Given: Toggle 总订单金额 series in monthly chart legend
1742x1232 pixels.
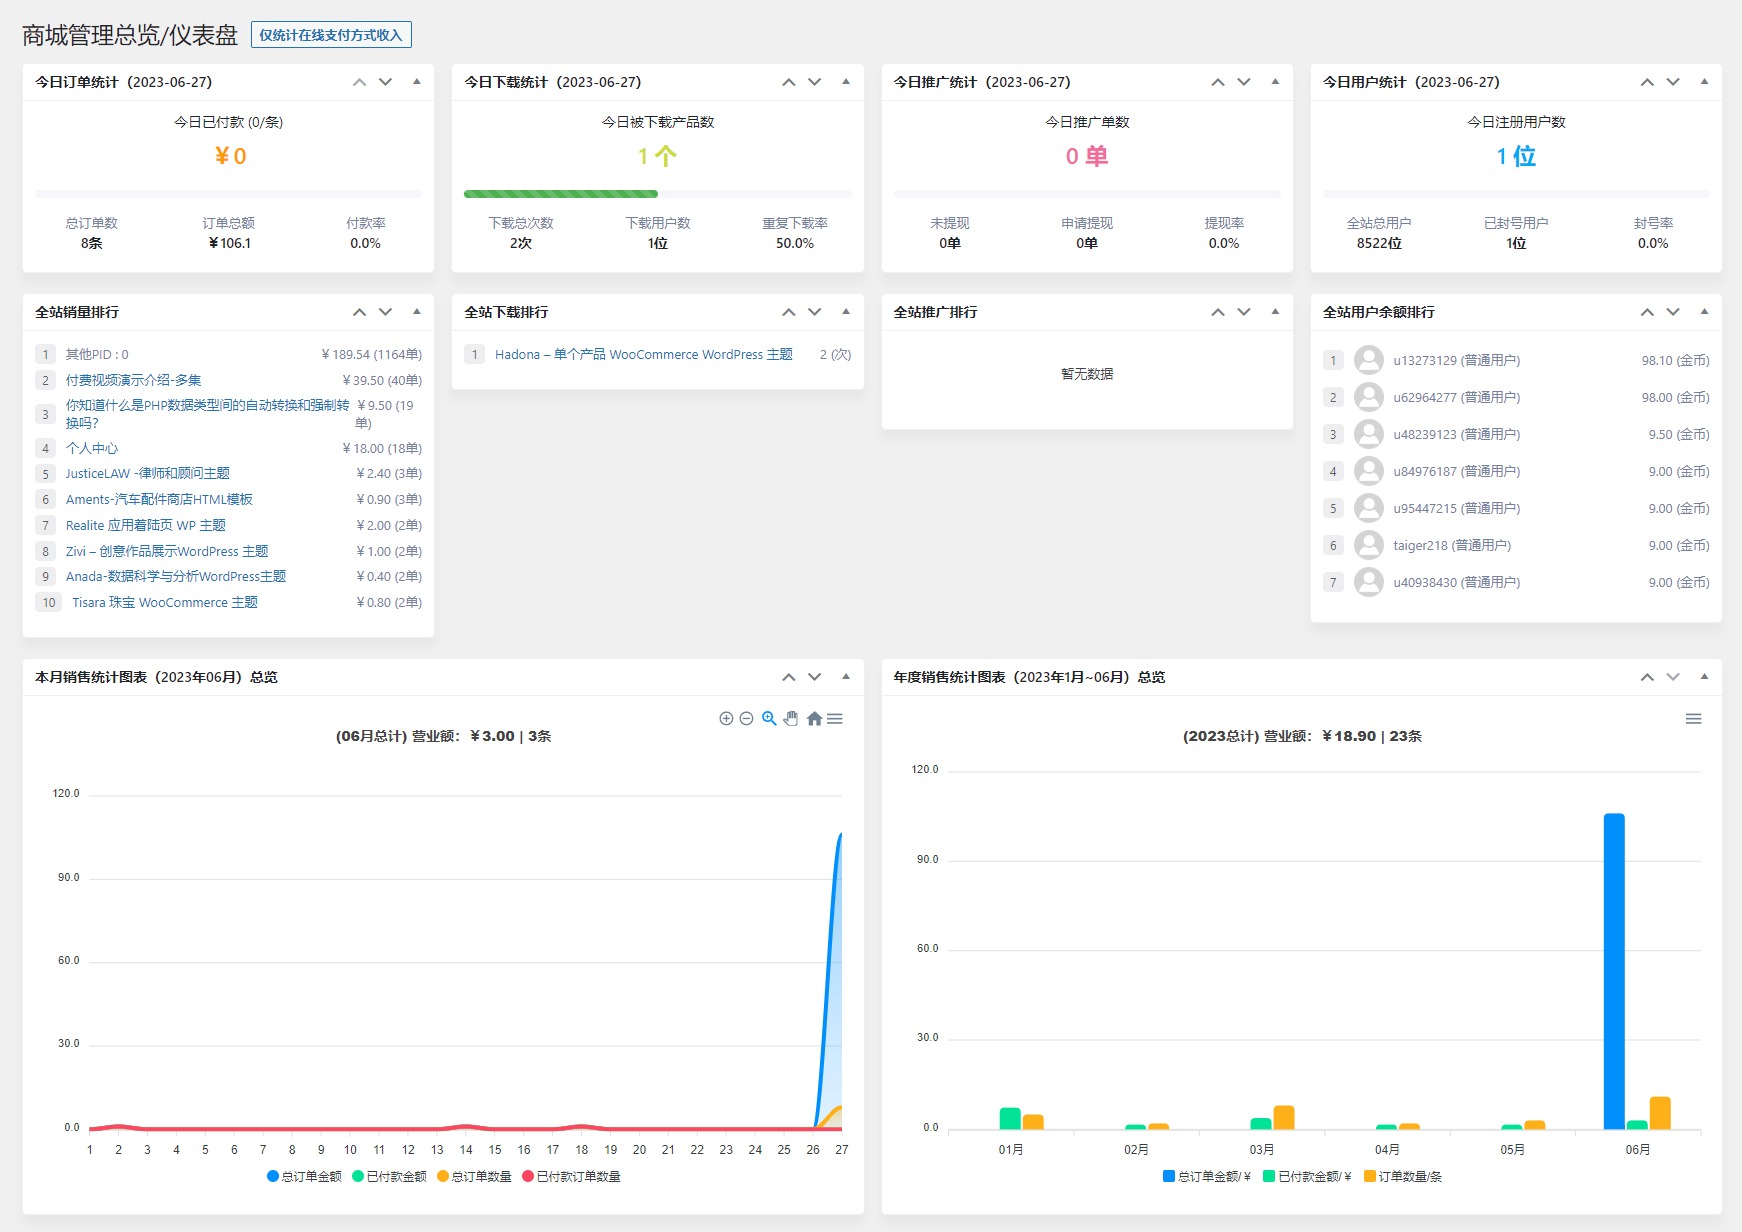Looking at the screenshot, I should pos(304,1177).
